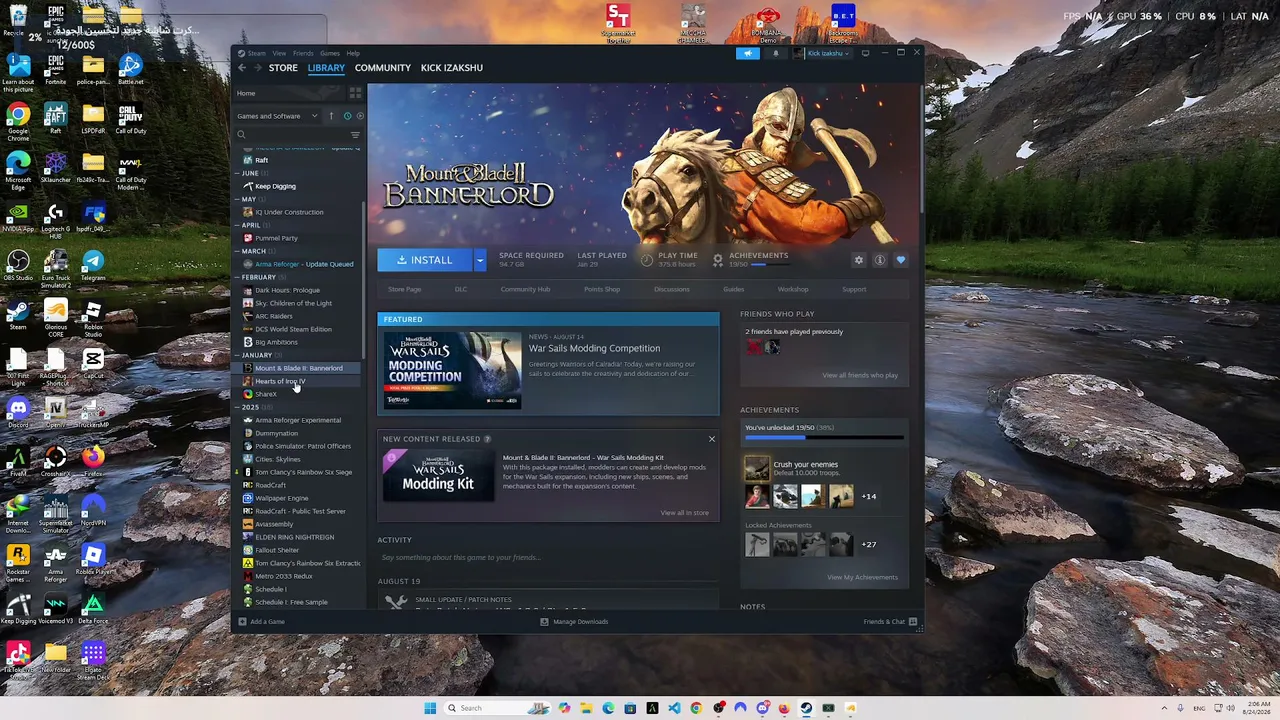1280x720 pixels.
Task: Switch library to grid view icon
Action: (x=355, y=93)
